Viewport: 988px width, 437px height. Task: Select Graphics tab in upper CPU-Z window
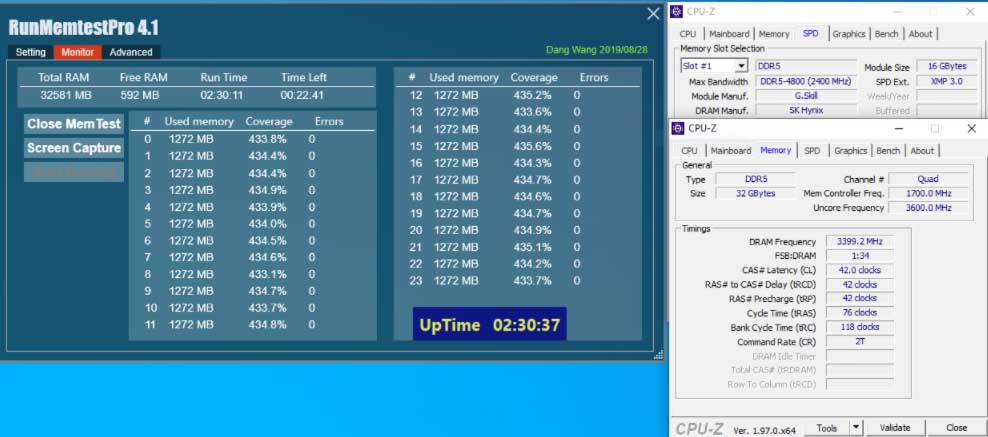pos(849,34)
